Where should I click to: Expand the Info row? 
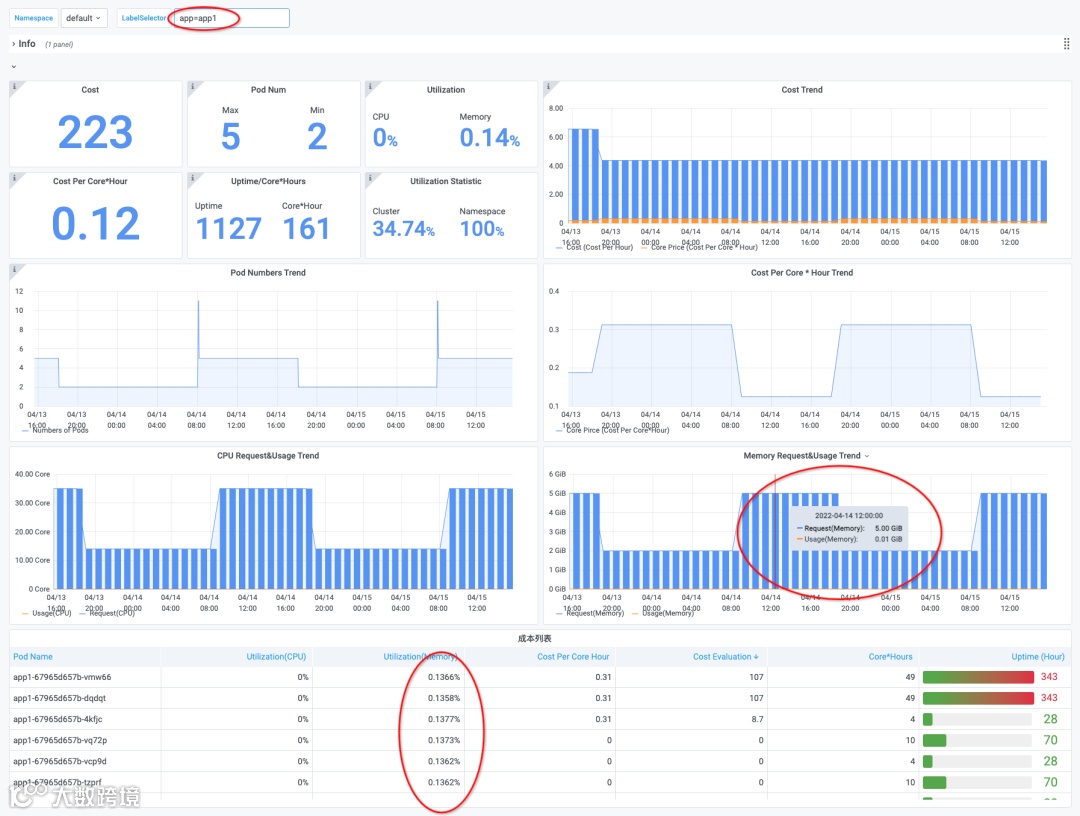point(23,44)
